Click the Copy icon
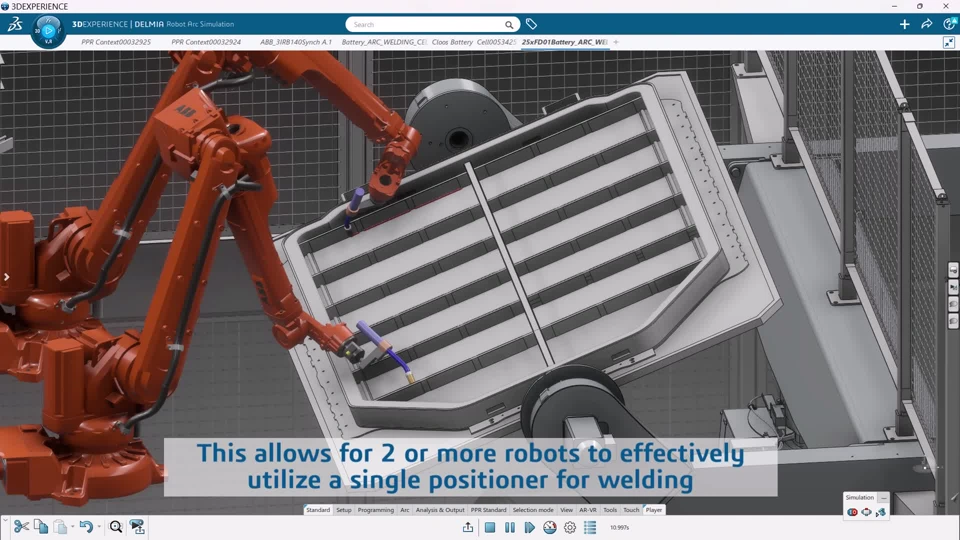This screenshot has height=540, width=960. [41, 527]
